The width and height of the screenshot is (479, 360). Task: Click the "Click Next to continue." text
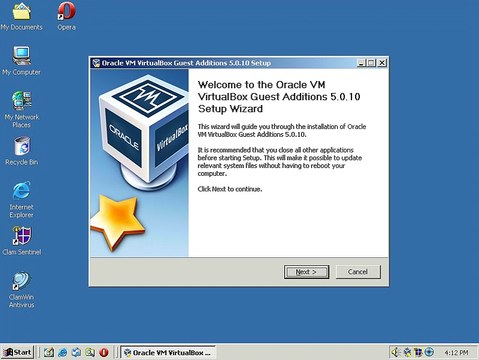point(230,189)
